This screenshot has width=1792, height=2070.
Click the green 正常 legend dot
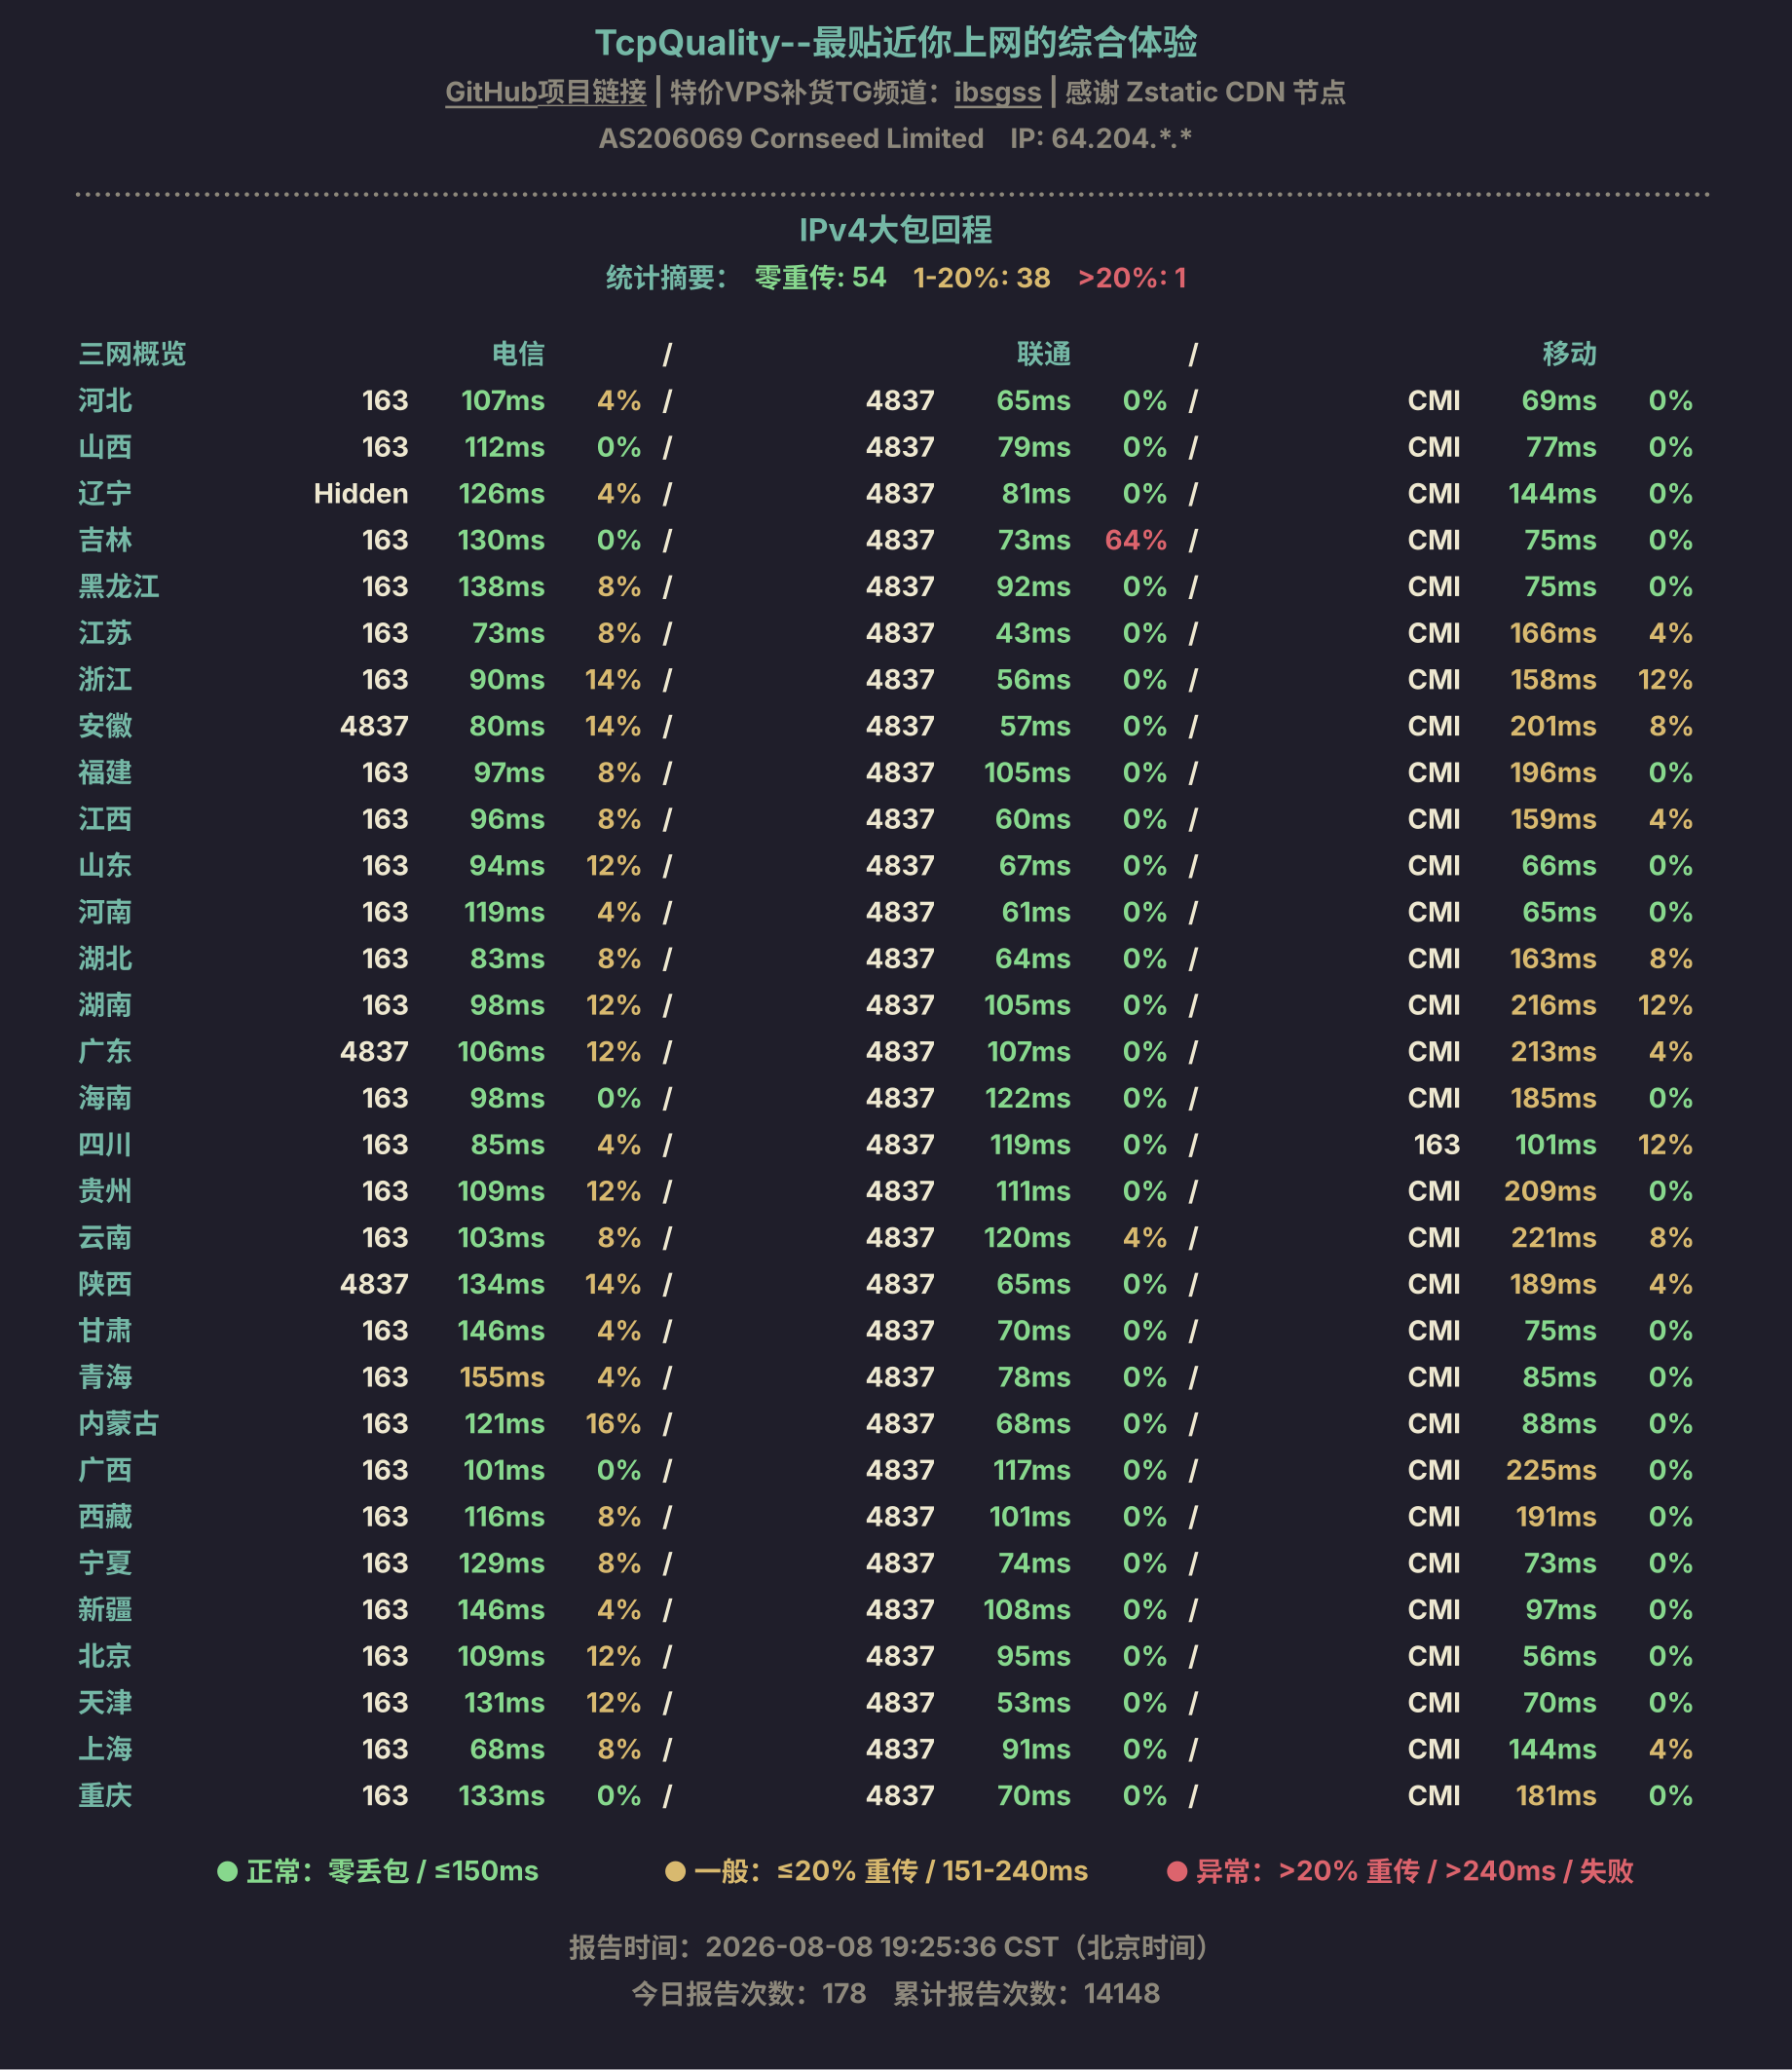click(x=227, y=1871)
